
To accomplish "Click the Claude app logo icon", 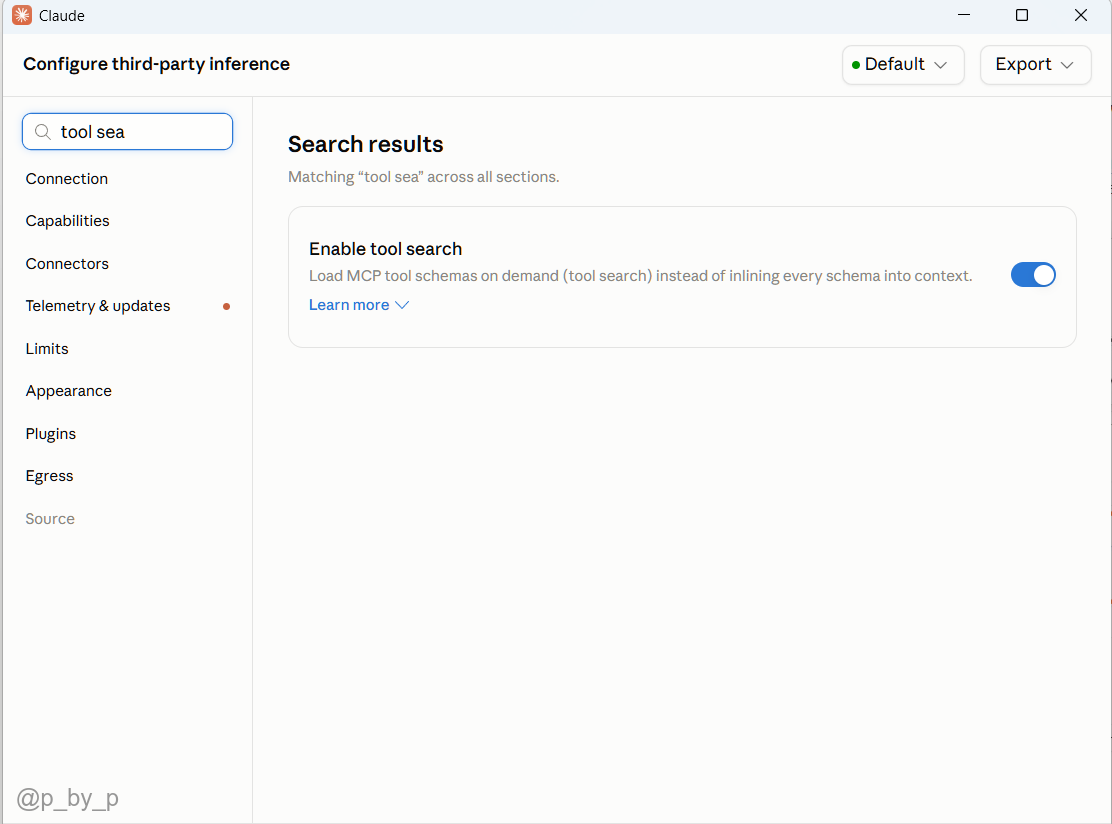I will click(x=22, y=15).
